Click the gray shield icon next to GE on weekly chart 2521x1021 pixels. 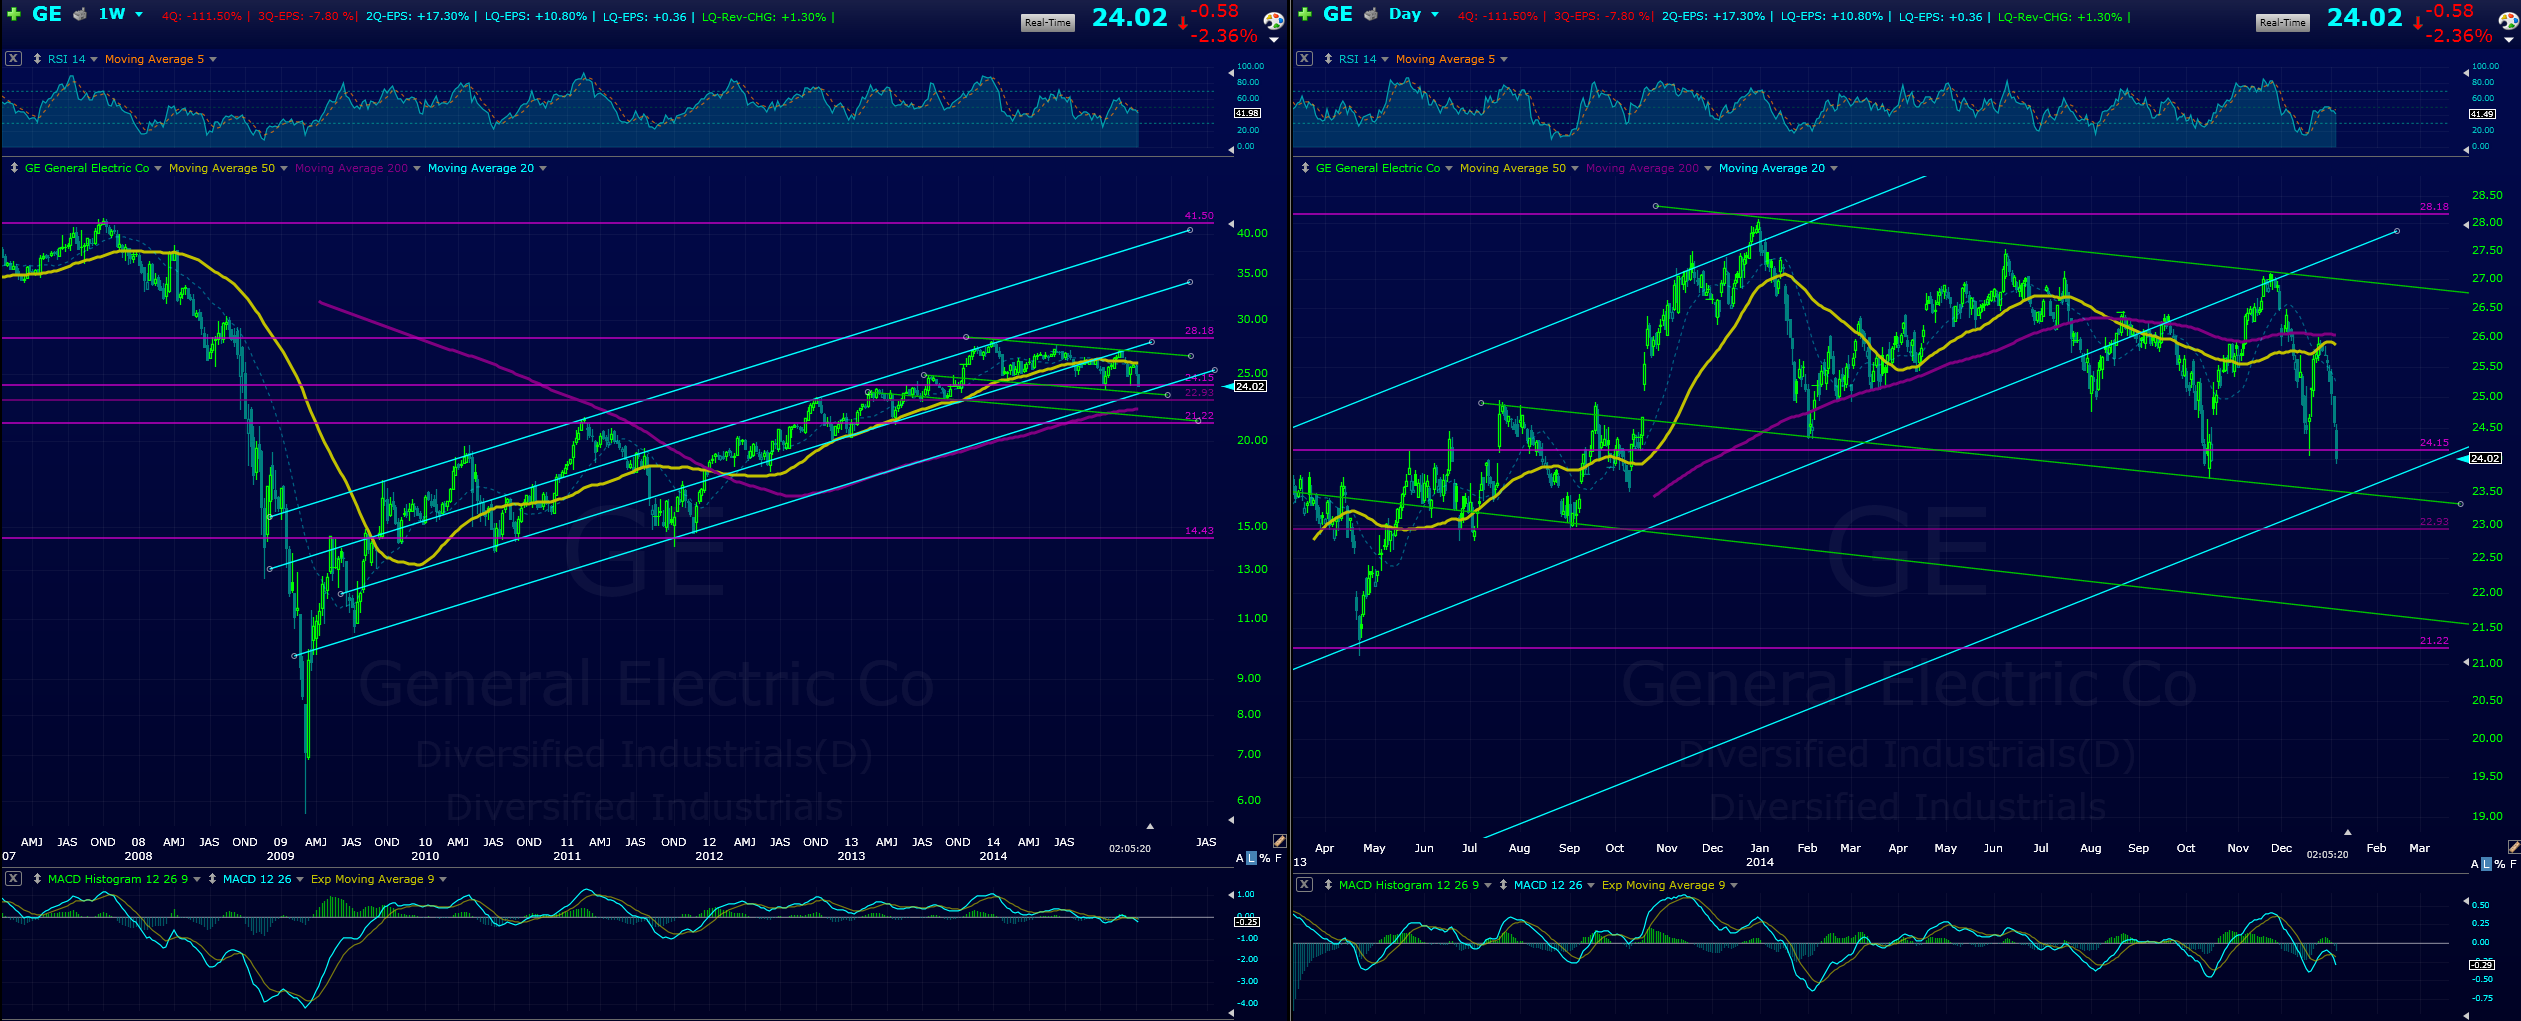click(80, 15)
